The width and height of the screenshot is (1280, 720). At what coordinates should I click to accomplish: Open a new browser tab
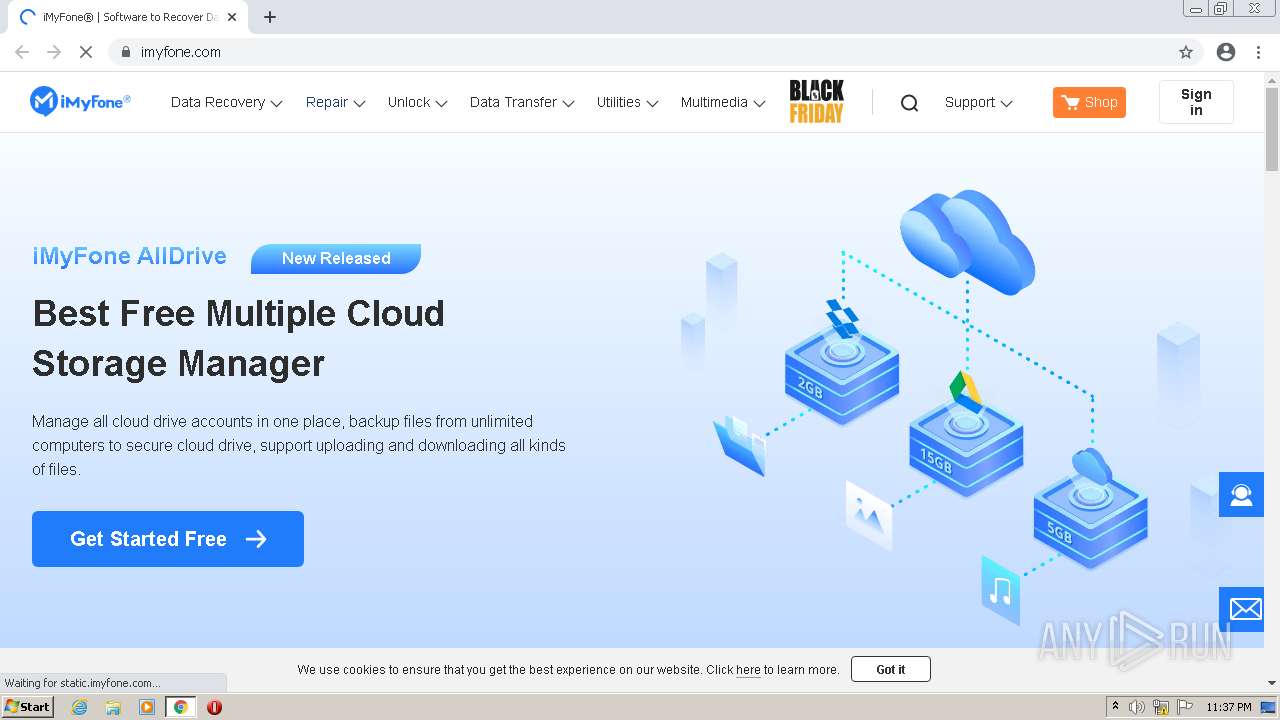coord(270,17)
